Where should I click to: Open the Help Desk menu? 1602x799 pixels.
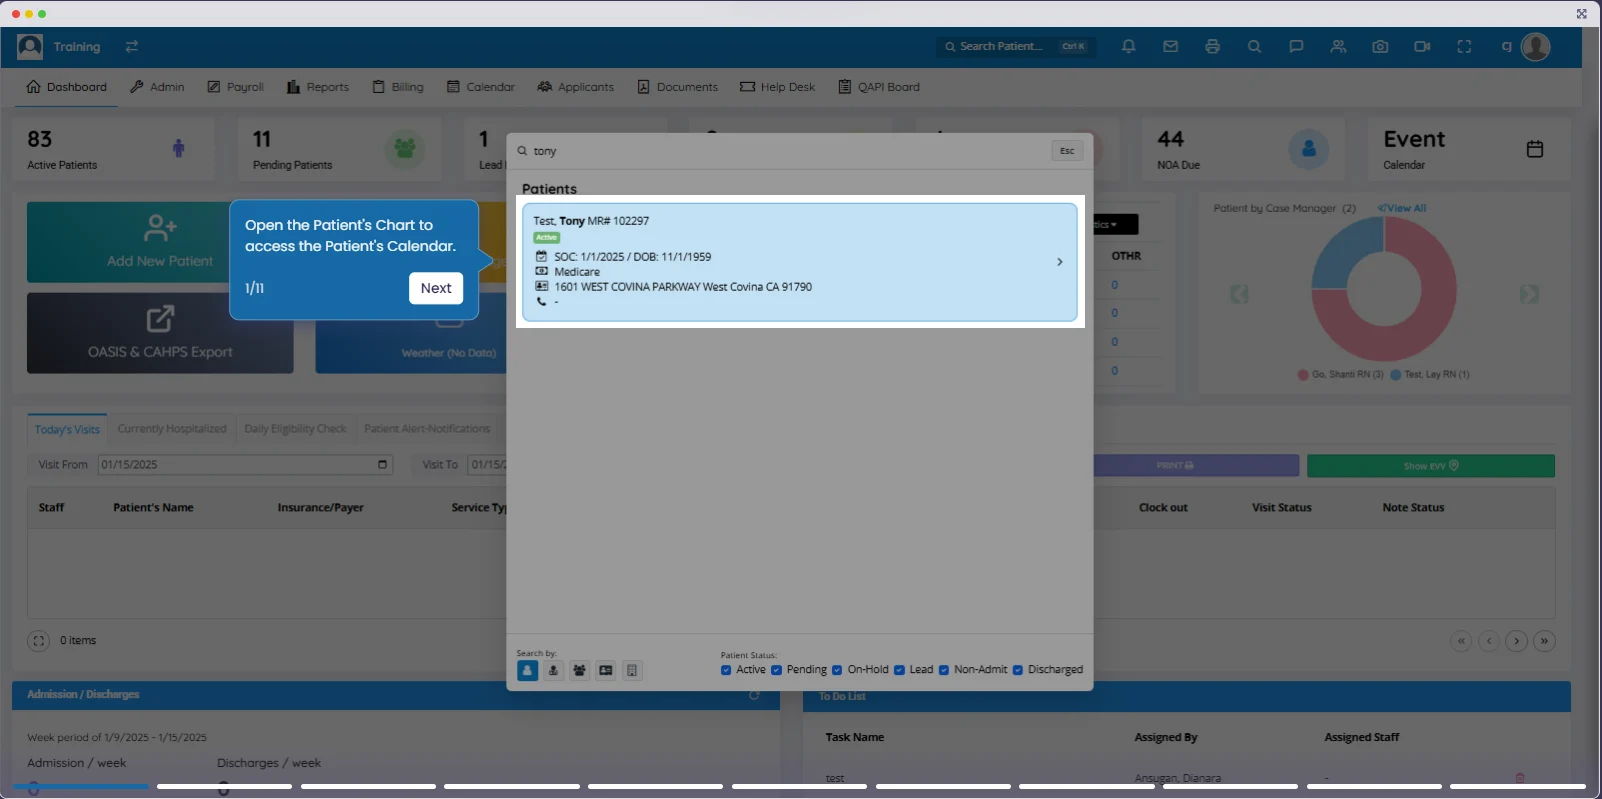pos(777,87)
